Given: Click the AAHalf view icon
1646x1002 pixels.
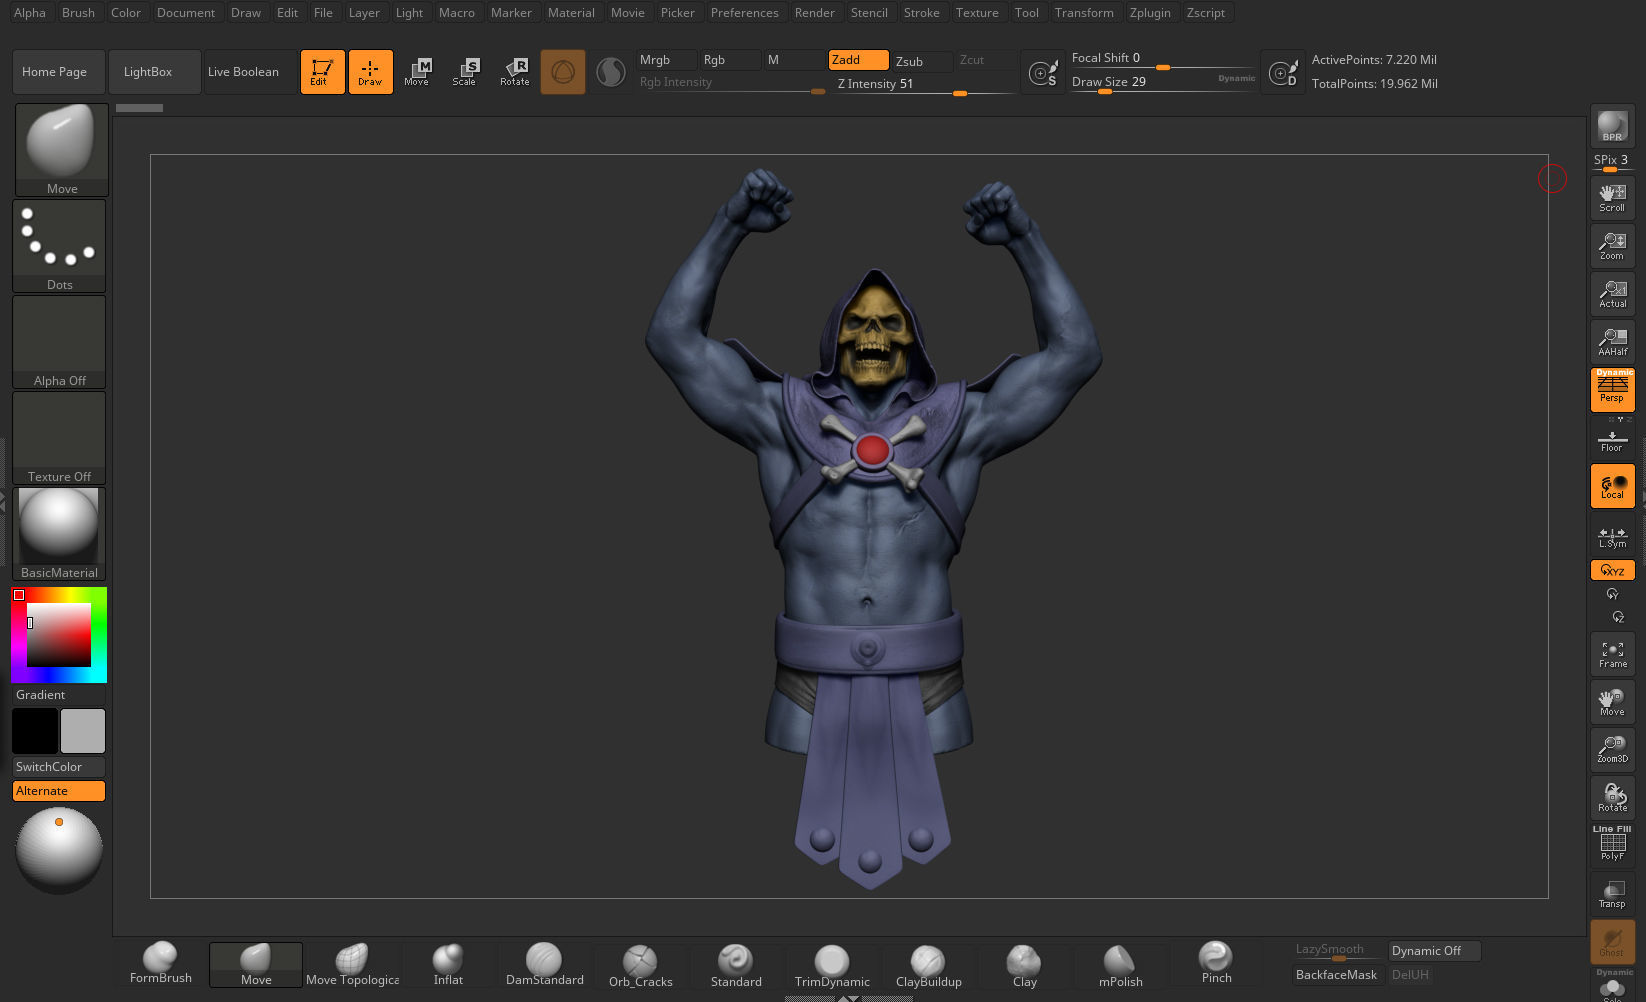Looking at the screenshot, I should (1613, 342).
